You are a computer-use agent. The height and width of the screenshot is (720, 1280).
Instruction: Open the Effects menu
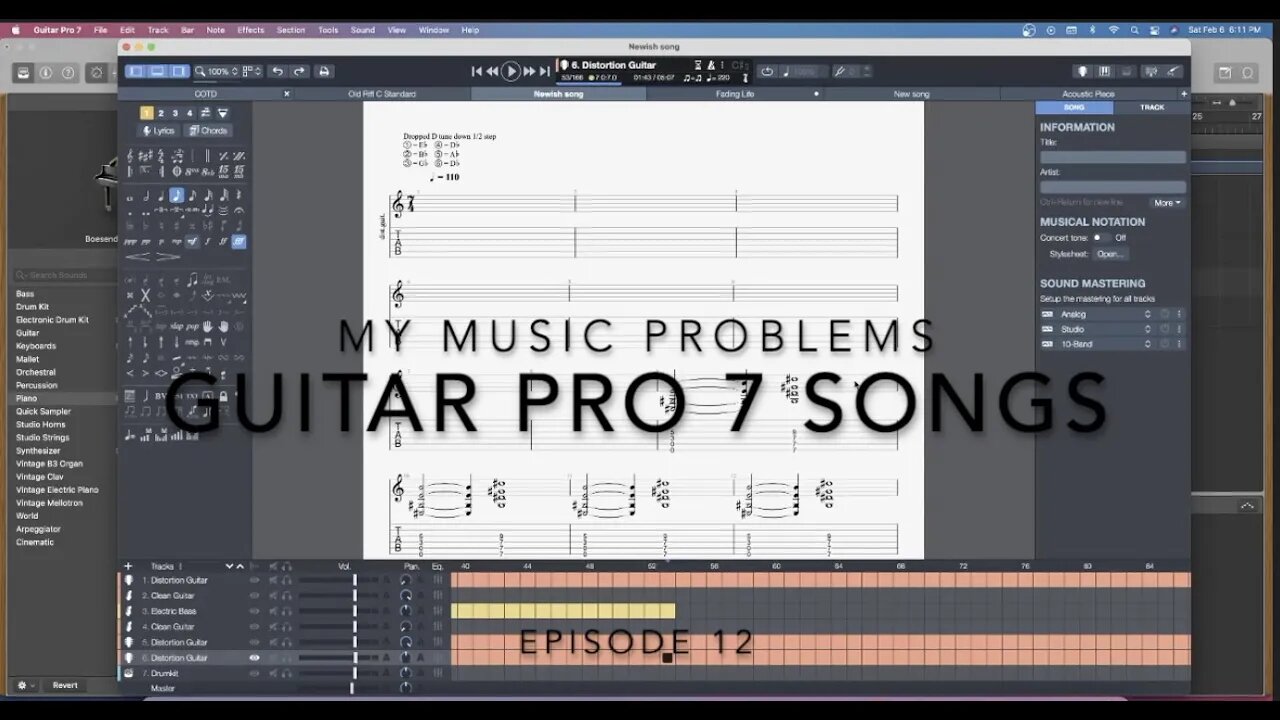[251, 30]
